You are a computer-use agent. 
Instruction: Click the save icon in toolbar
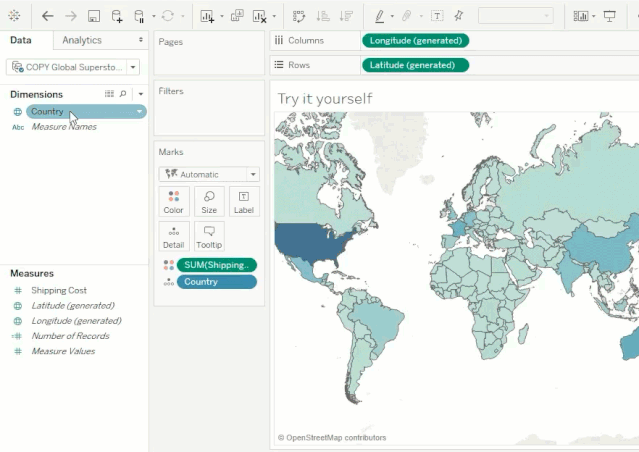tap(93, 16)
